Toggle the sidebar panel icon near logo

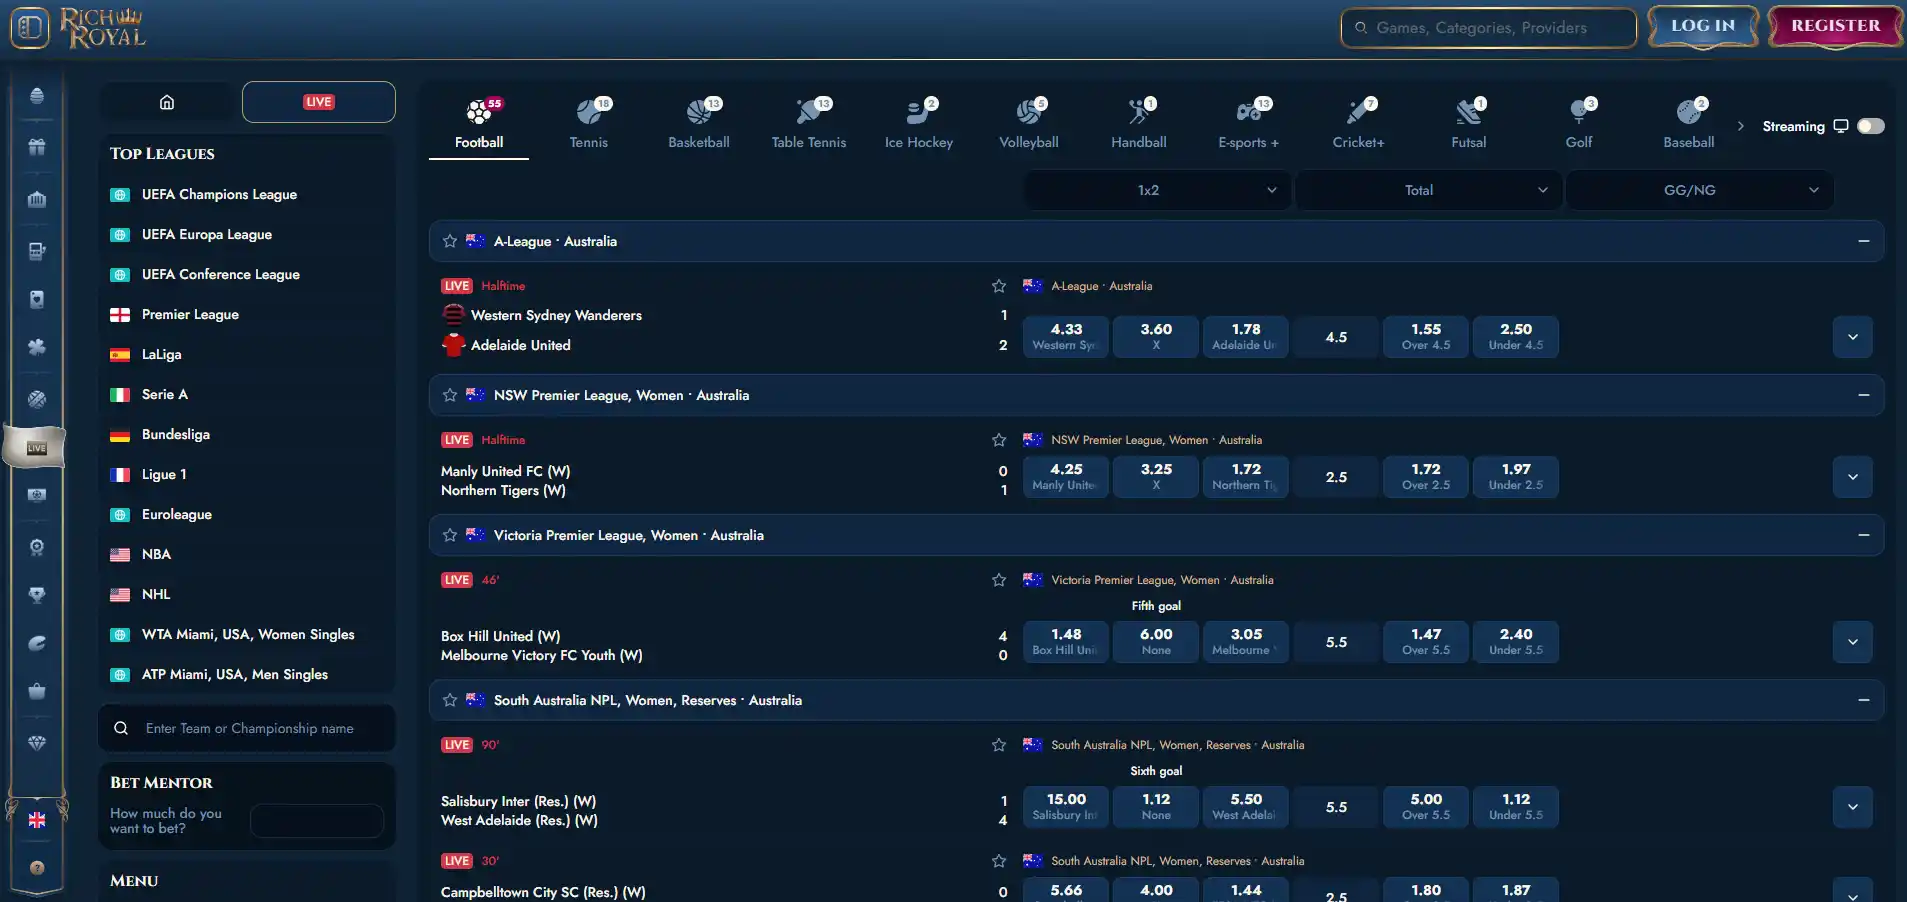coord(30,27)
